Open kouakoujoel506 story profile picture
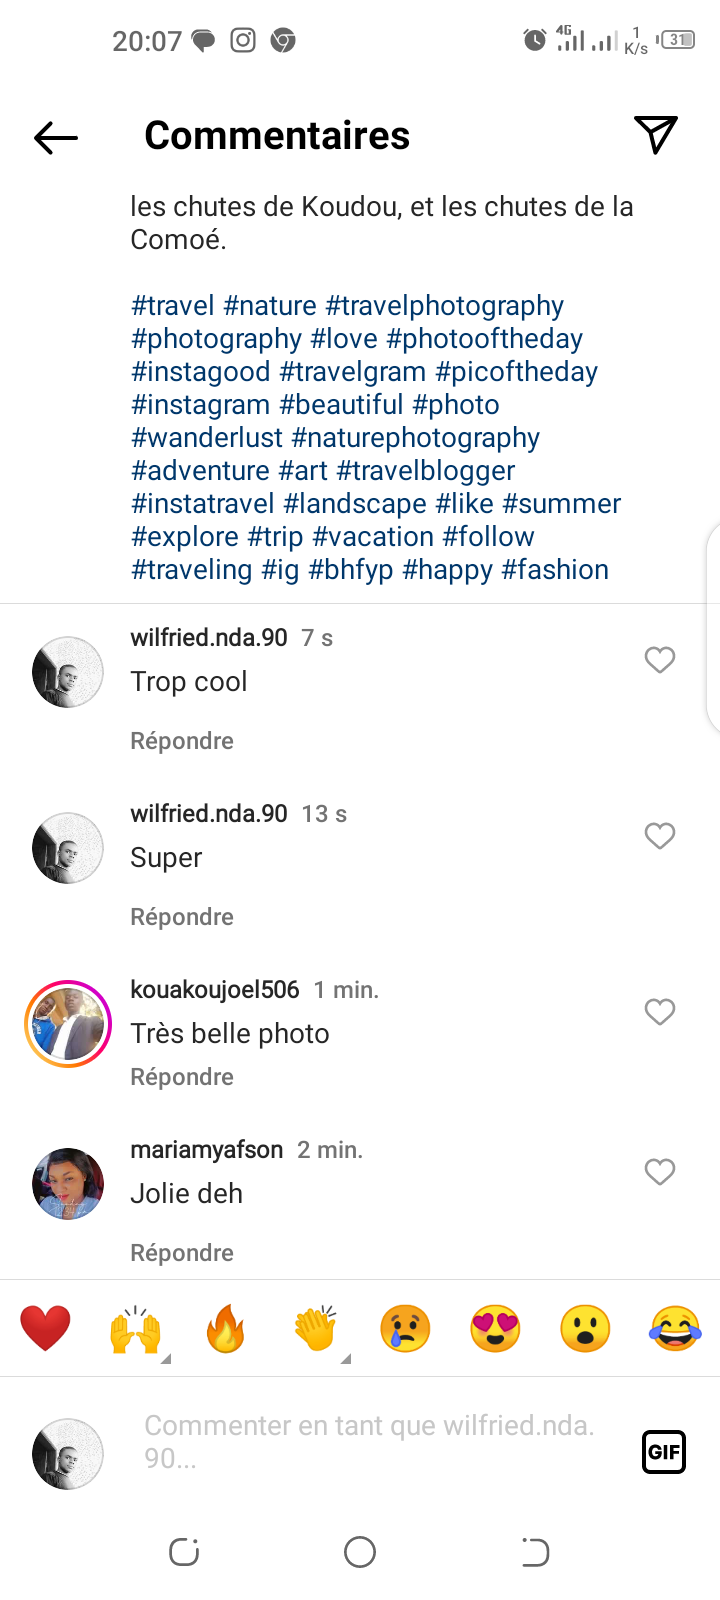The image size is (720, 1600). point(68,1024)
